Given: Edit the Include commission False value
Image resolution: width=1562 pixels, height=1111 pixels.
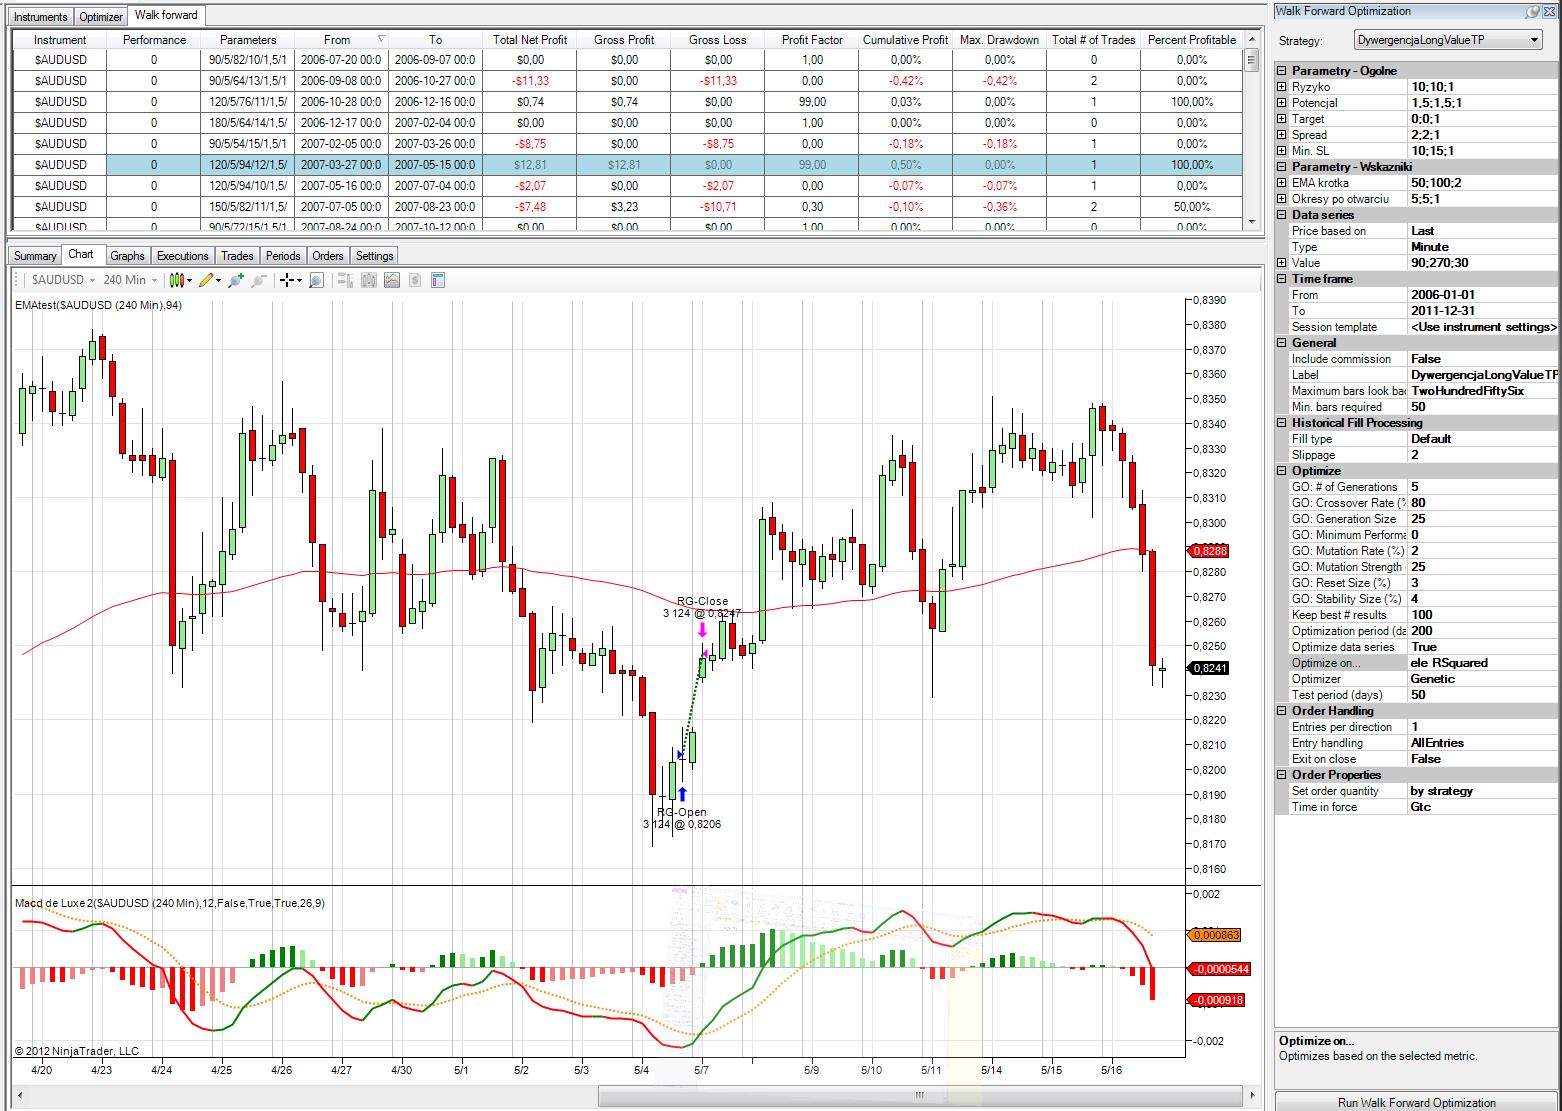Looking at the screenshot, I should 1483,359.
